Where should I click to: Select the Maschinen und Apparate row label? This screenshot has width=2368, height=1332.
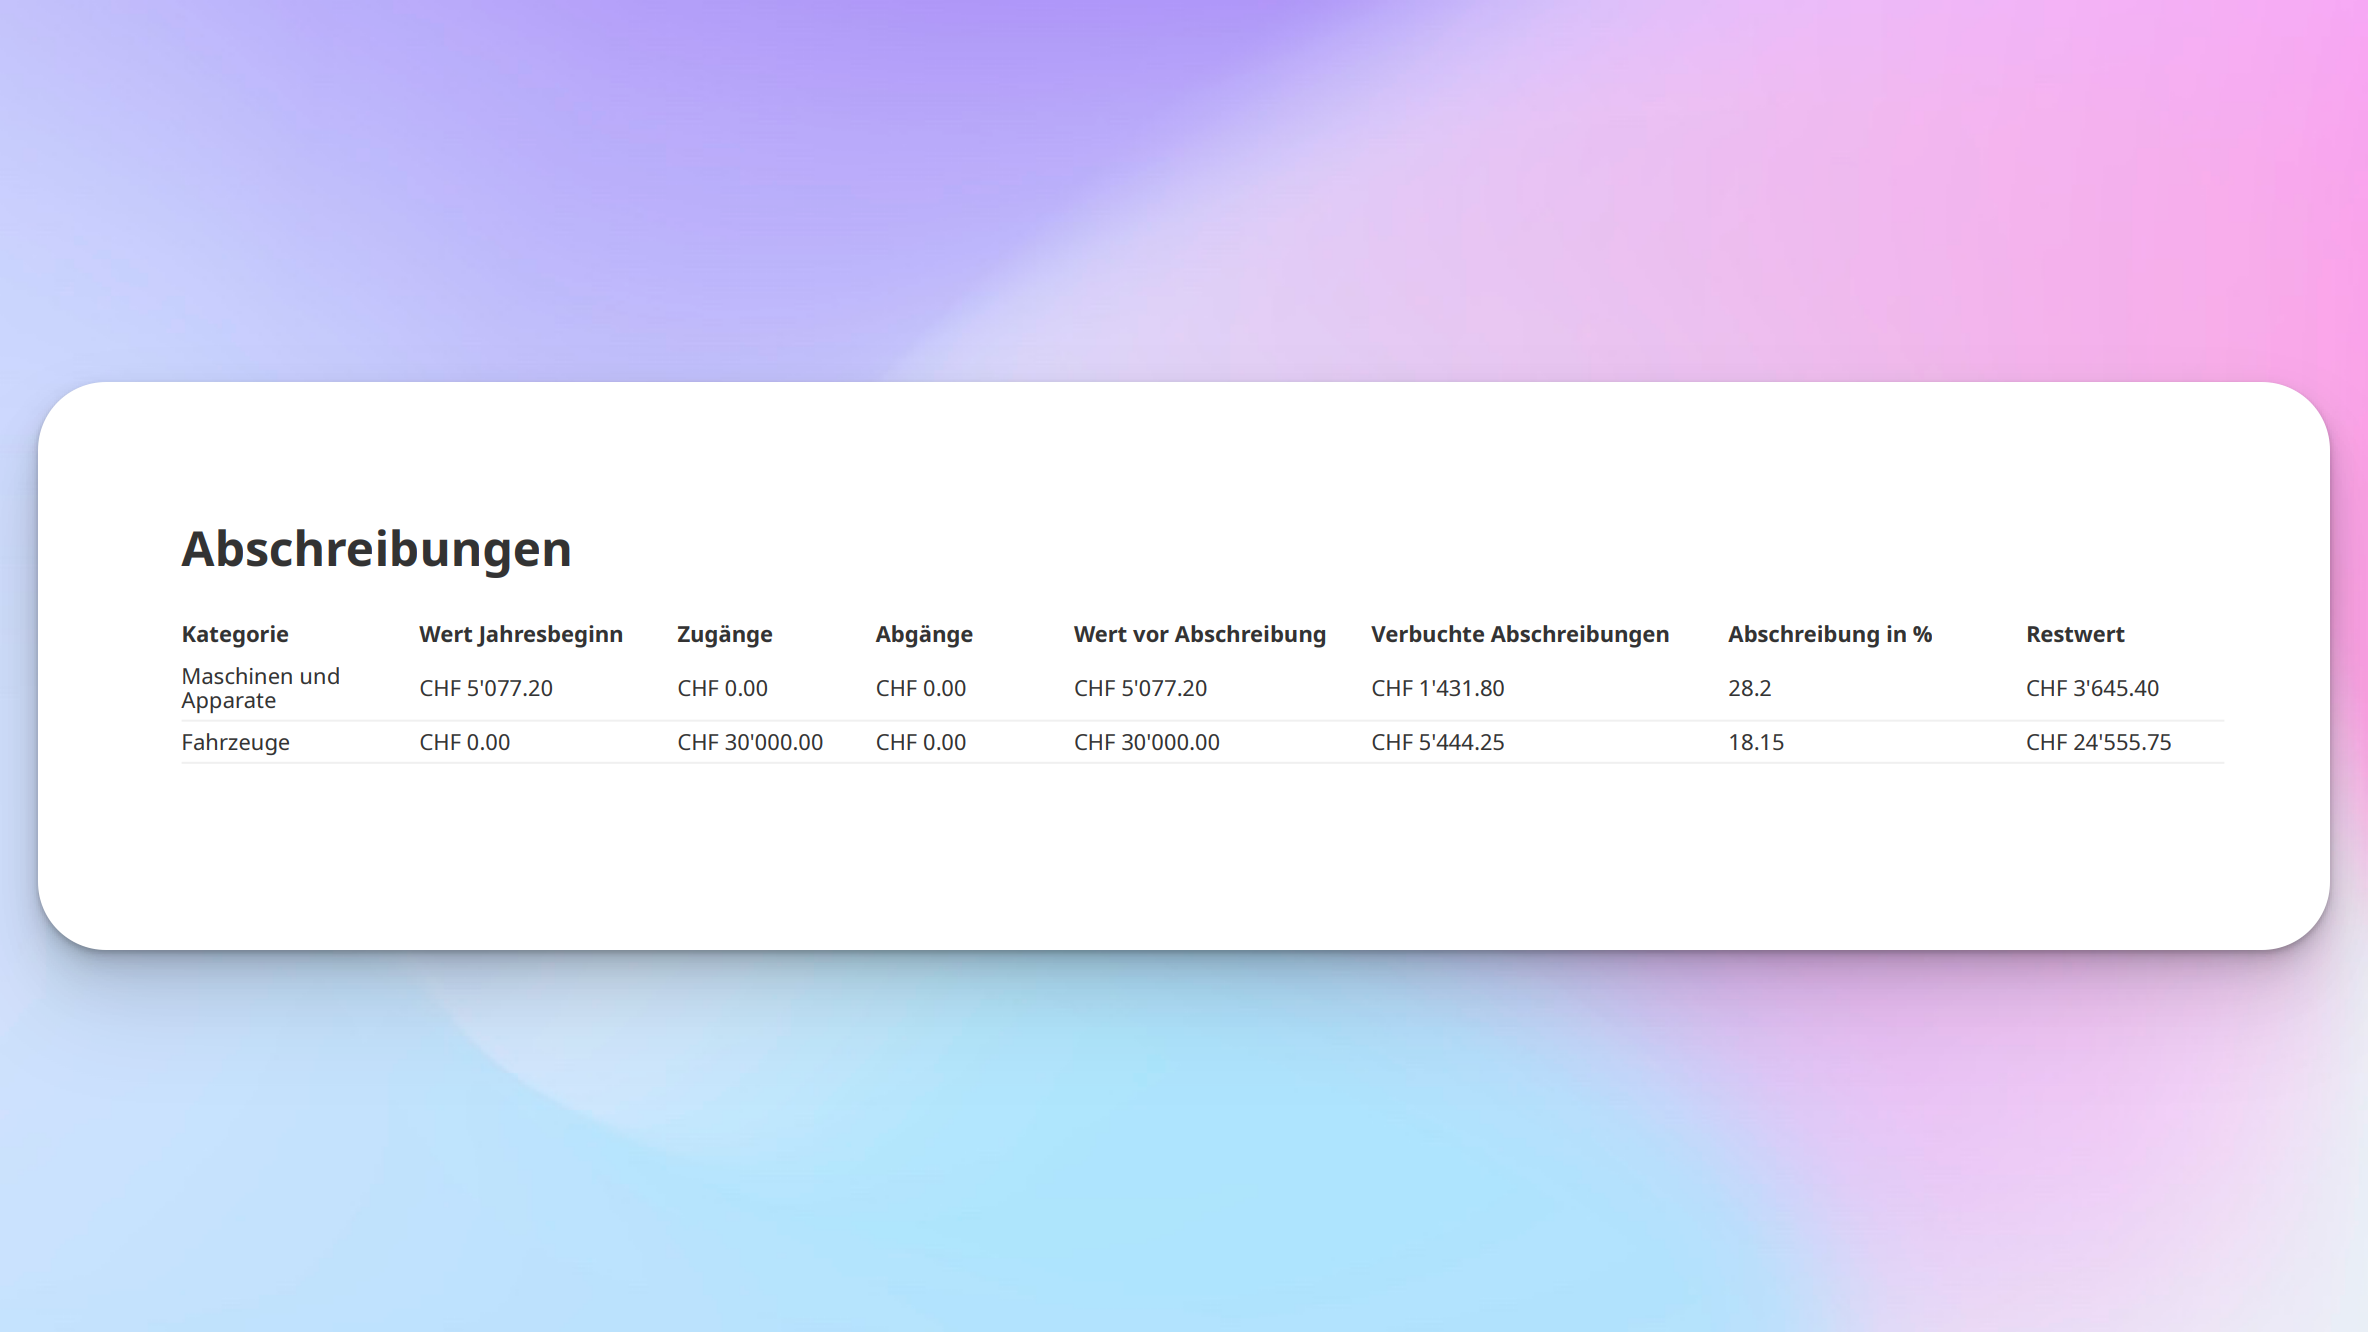click(261, 688)
